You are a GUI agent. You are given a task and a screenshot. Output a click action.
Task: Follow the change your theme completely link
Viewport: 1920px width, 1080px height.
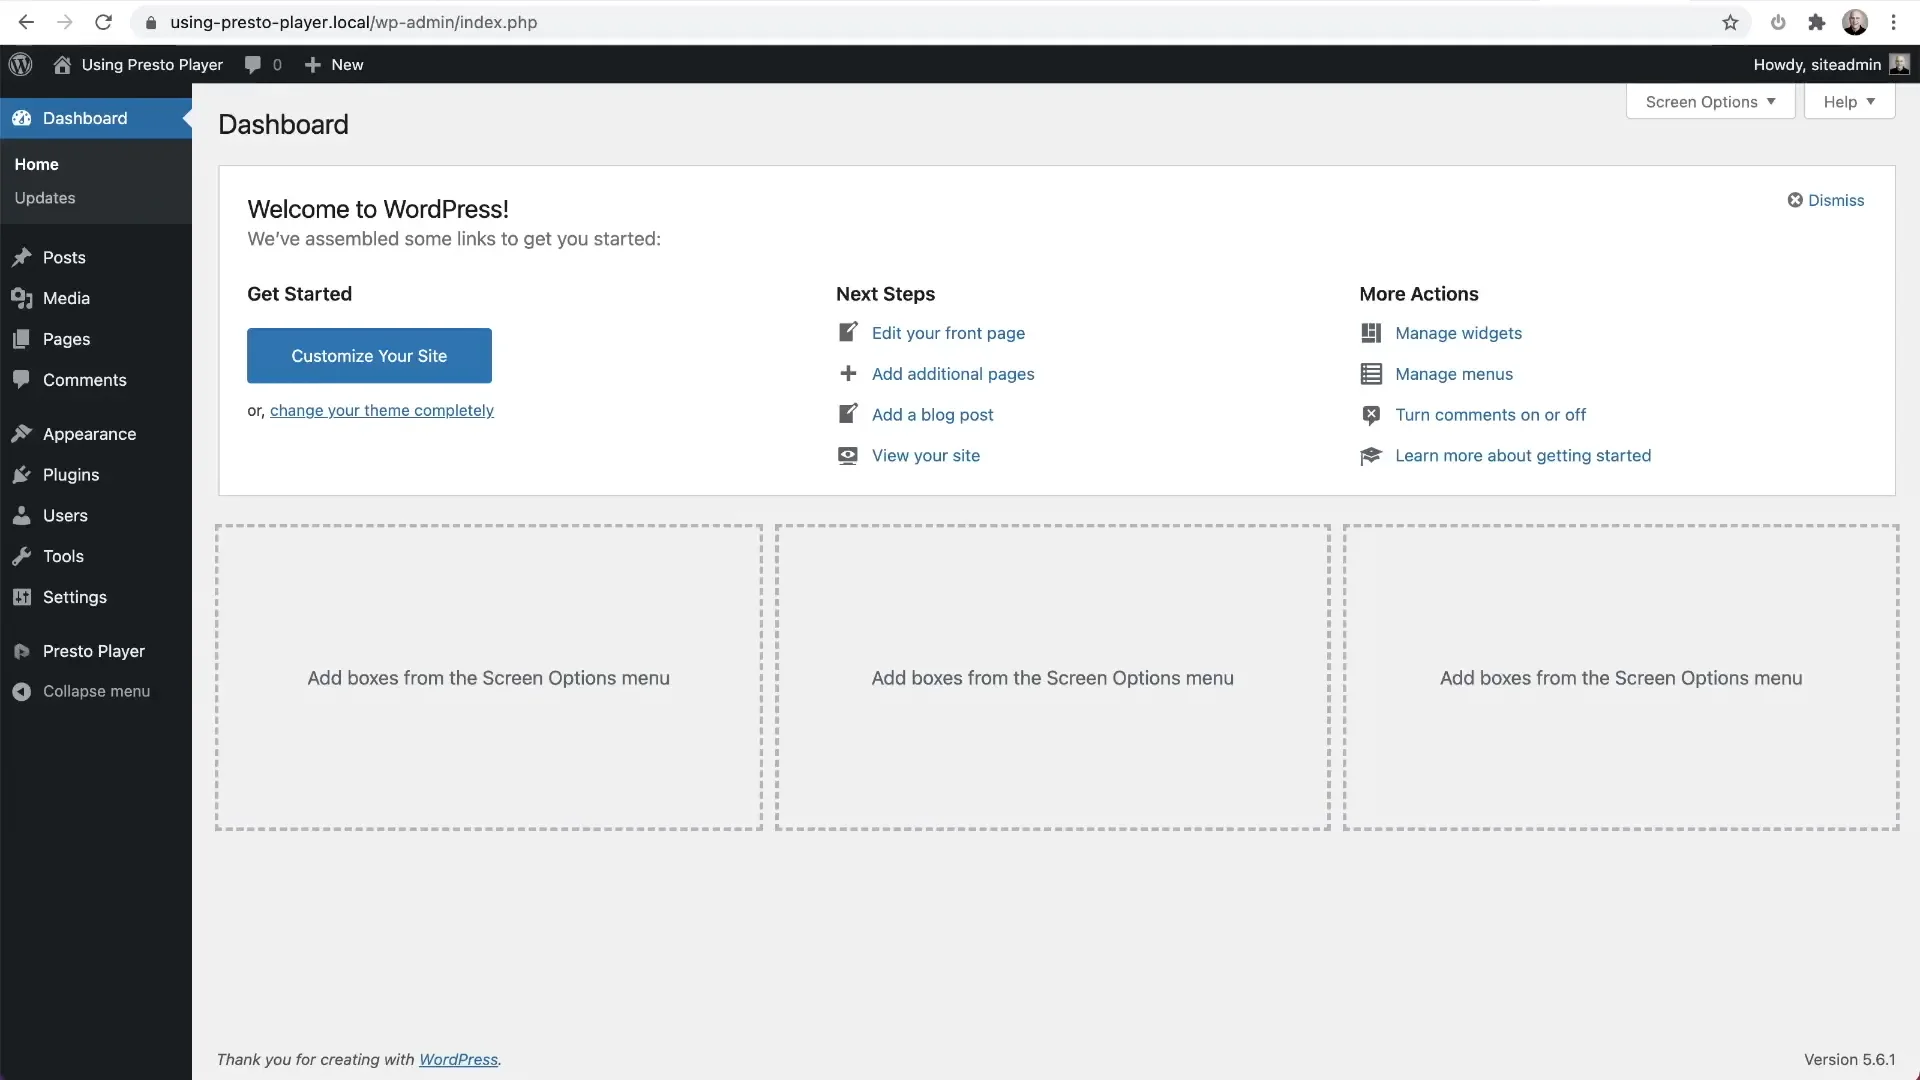pos(382,411)
